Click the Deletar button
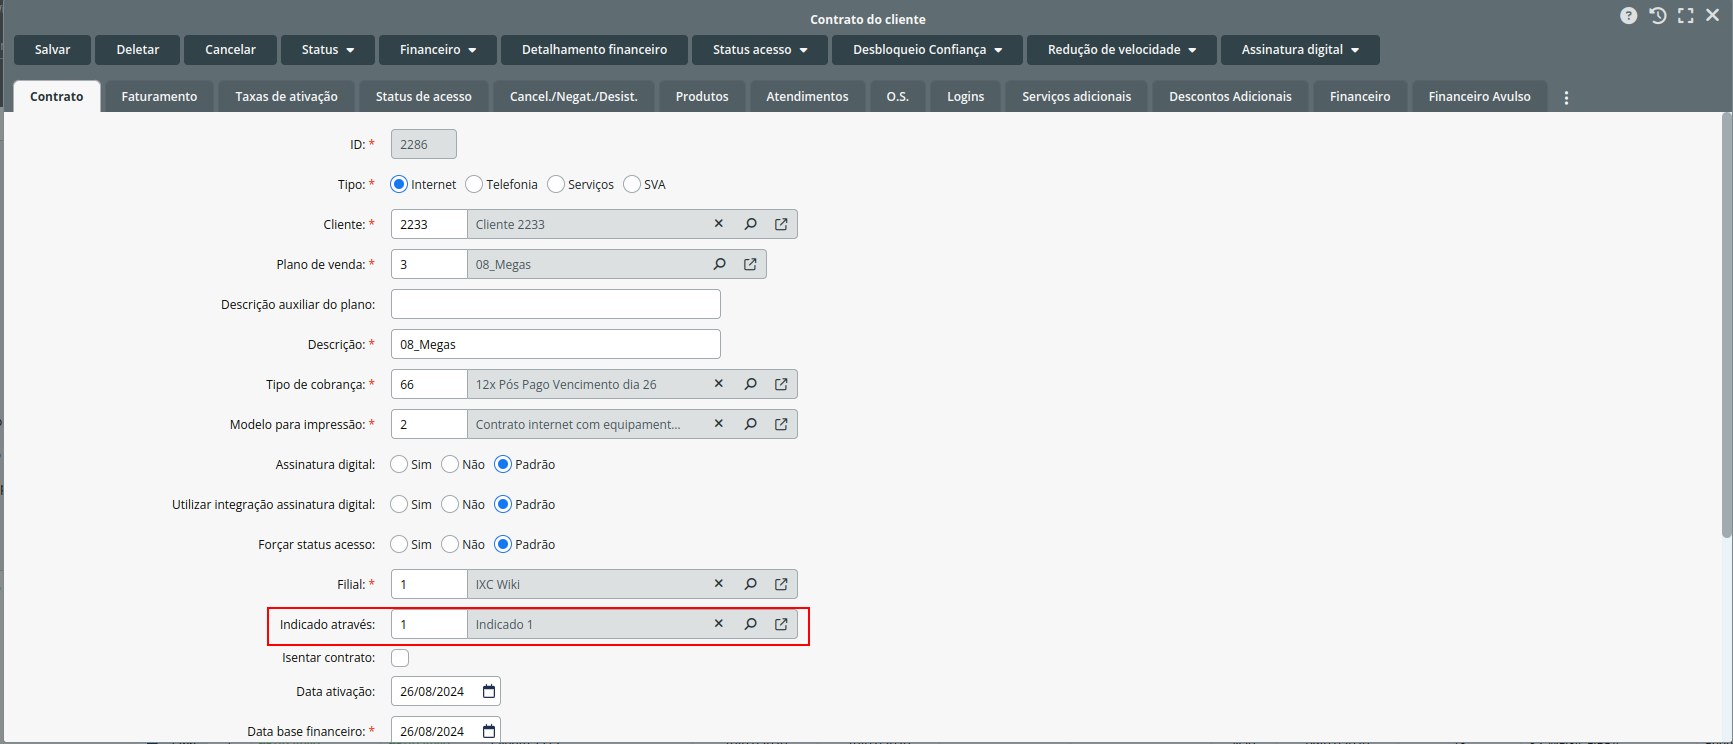 [138, 50]
